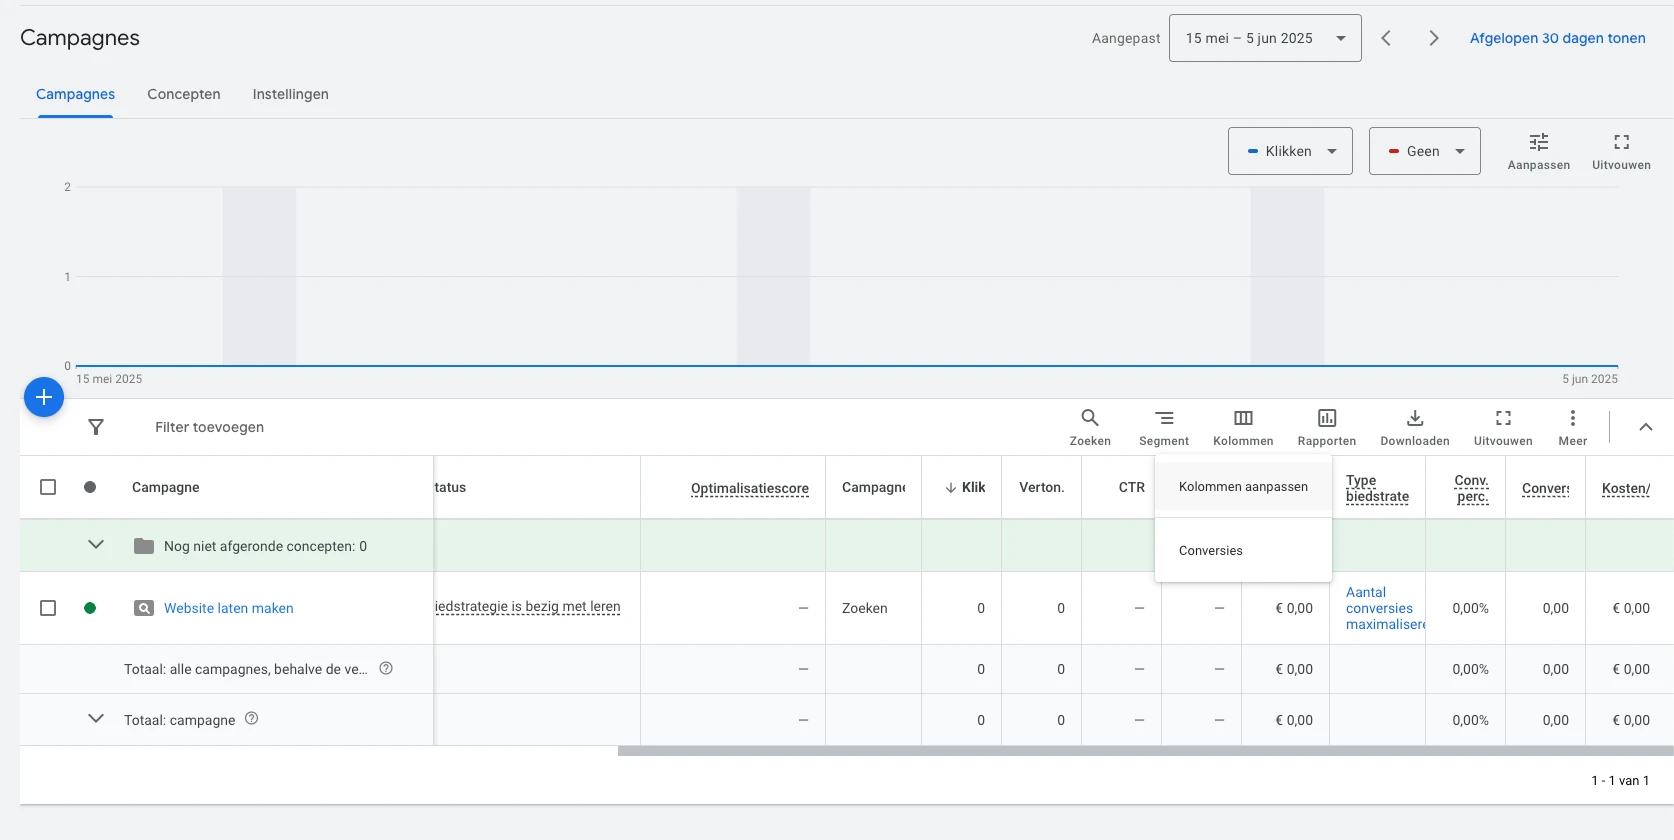The width and height of the screenshot is (1674, 840).
Task: Click the horizontal table scrollbar
Action: point(1145,751)
